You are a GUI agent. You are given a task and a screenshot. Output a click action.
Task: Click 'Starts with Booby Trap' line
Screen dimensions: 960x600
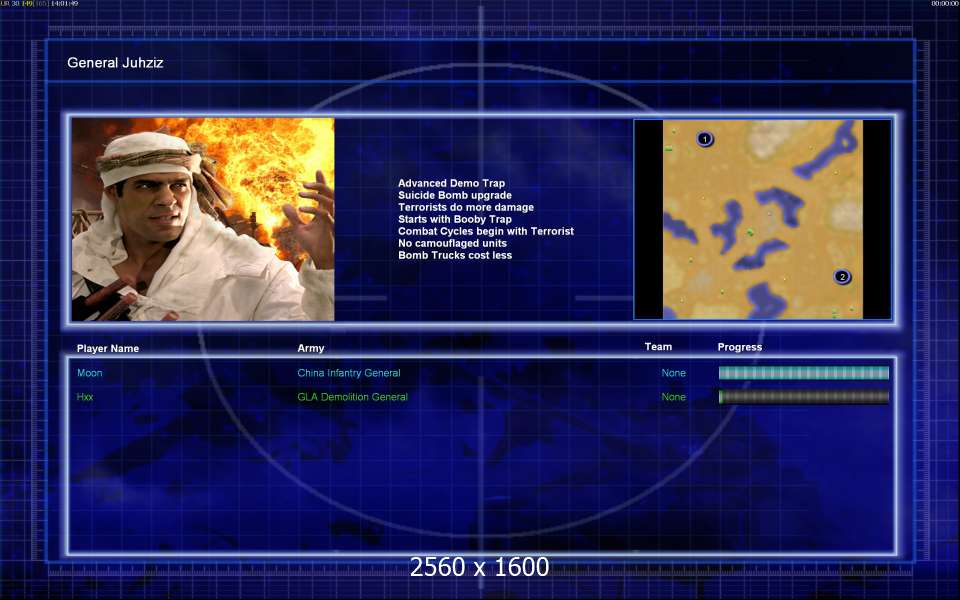[455, 219]
